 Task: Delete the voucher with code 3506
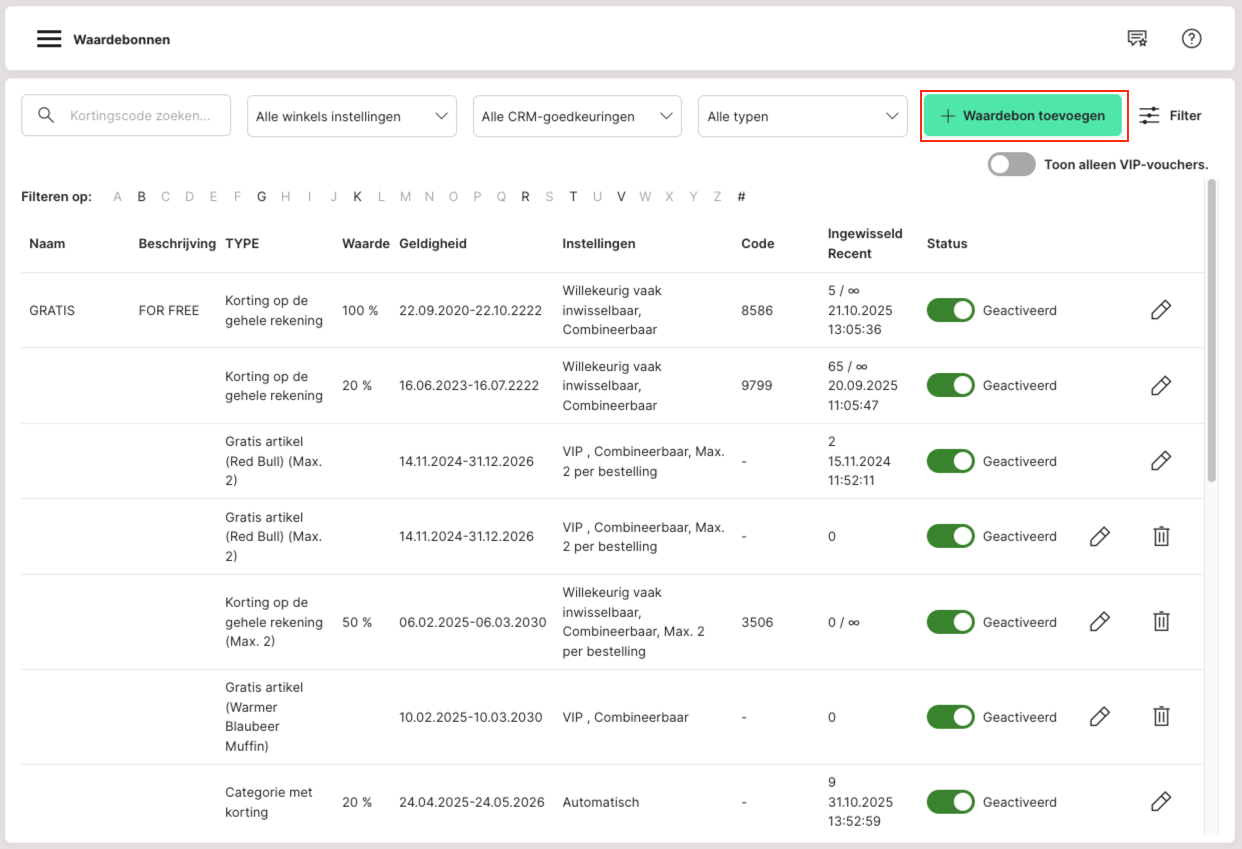tap(1160, 622)
